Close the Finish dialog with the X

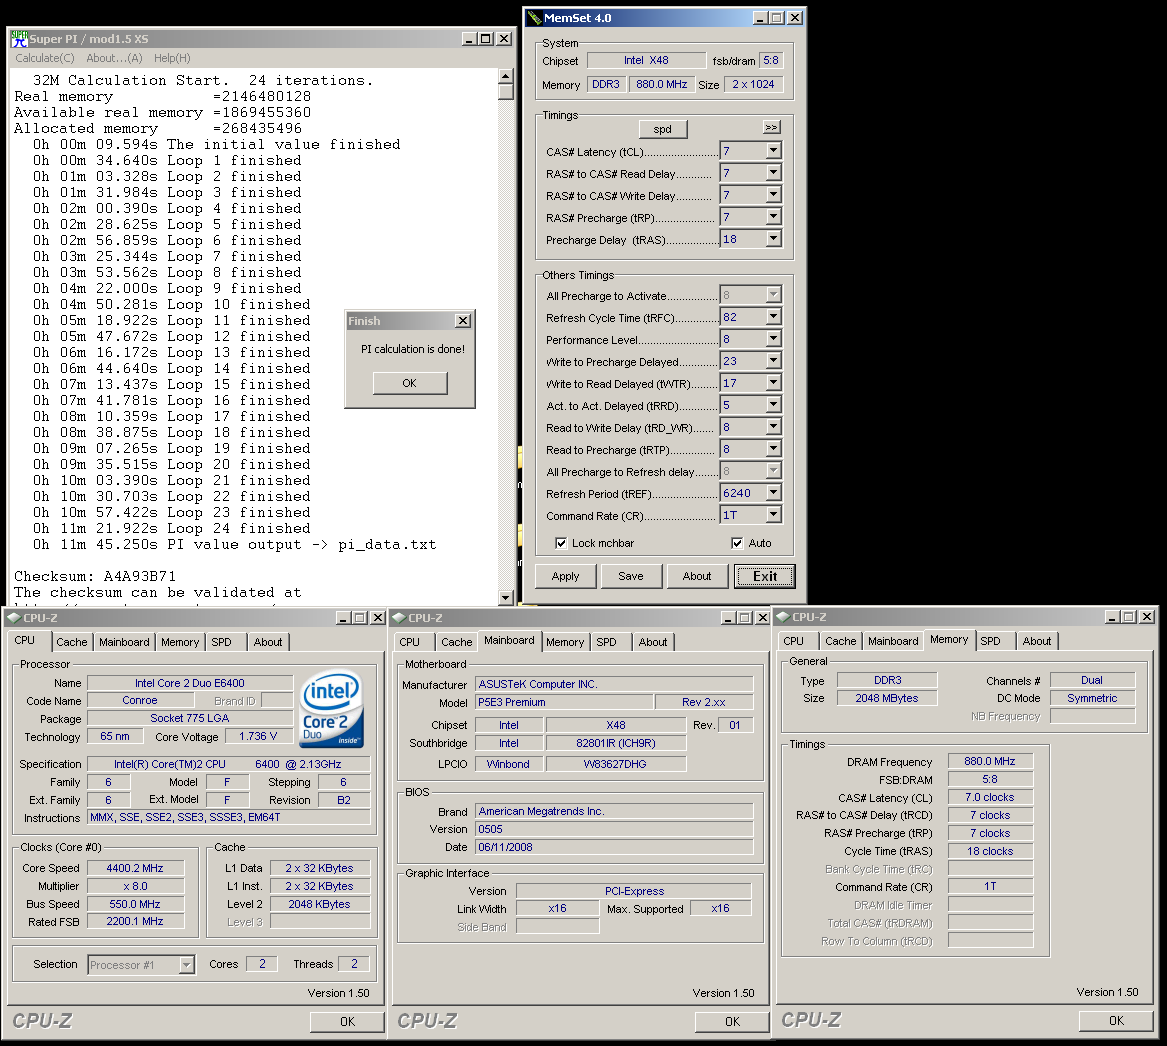tap(463, 321)
